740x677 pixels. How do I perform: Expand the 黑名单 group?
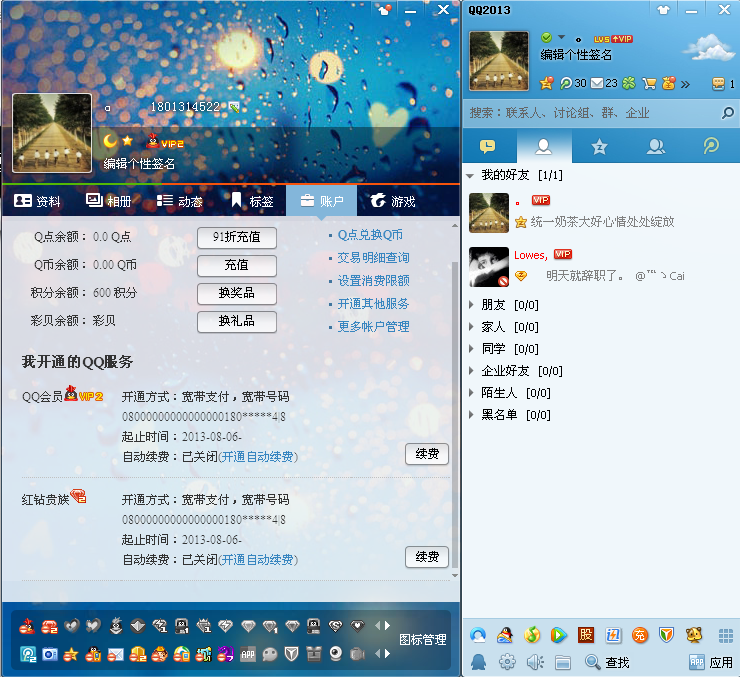pyautogui.click(x=471, y=415)
